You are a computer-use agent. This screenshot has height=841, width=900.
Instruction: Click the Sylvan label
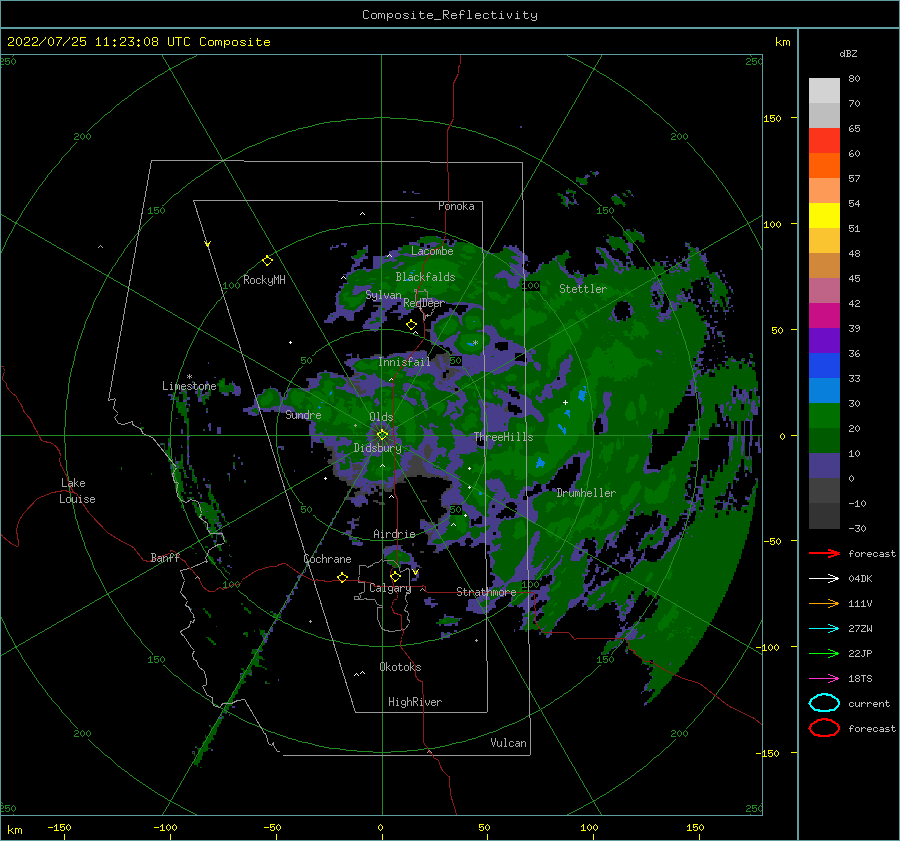tap(383, 295)
